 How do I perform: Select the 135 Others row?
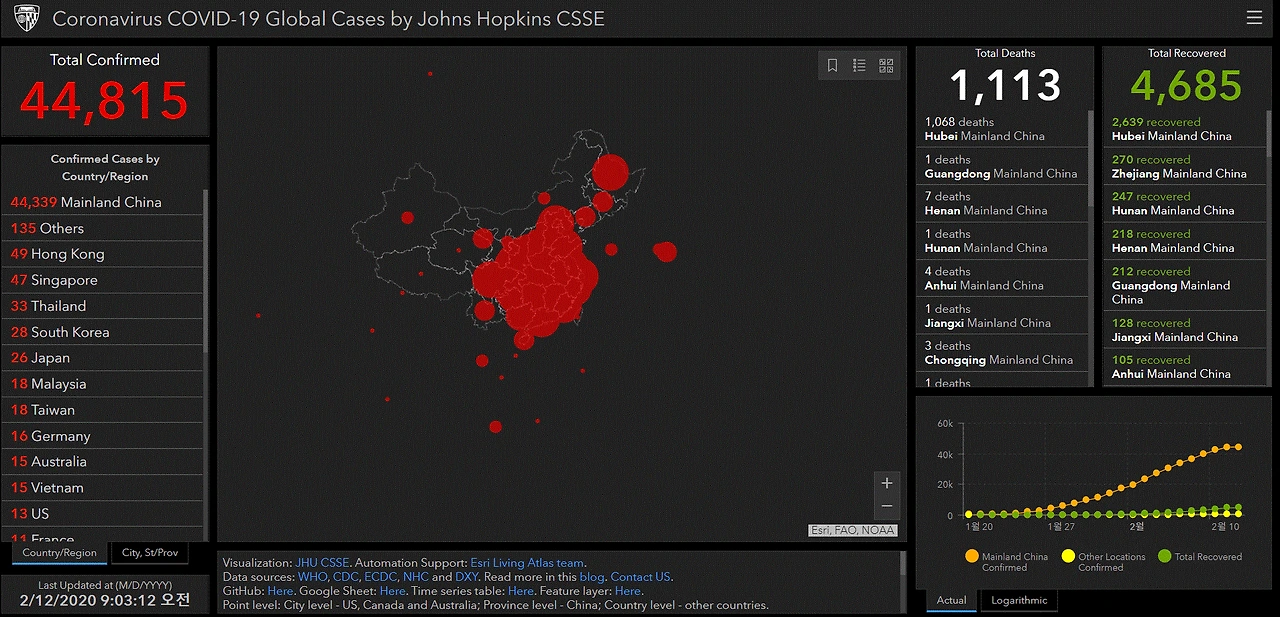pyautogui.click(x=103, y=228)
